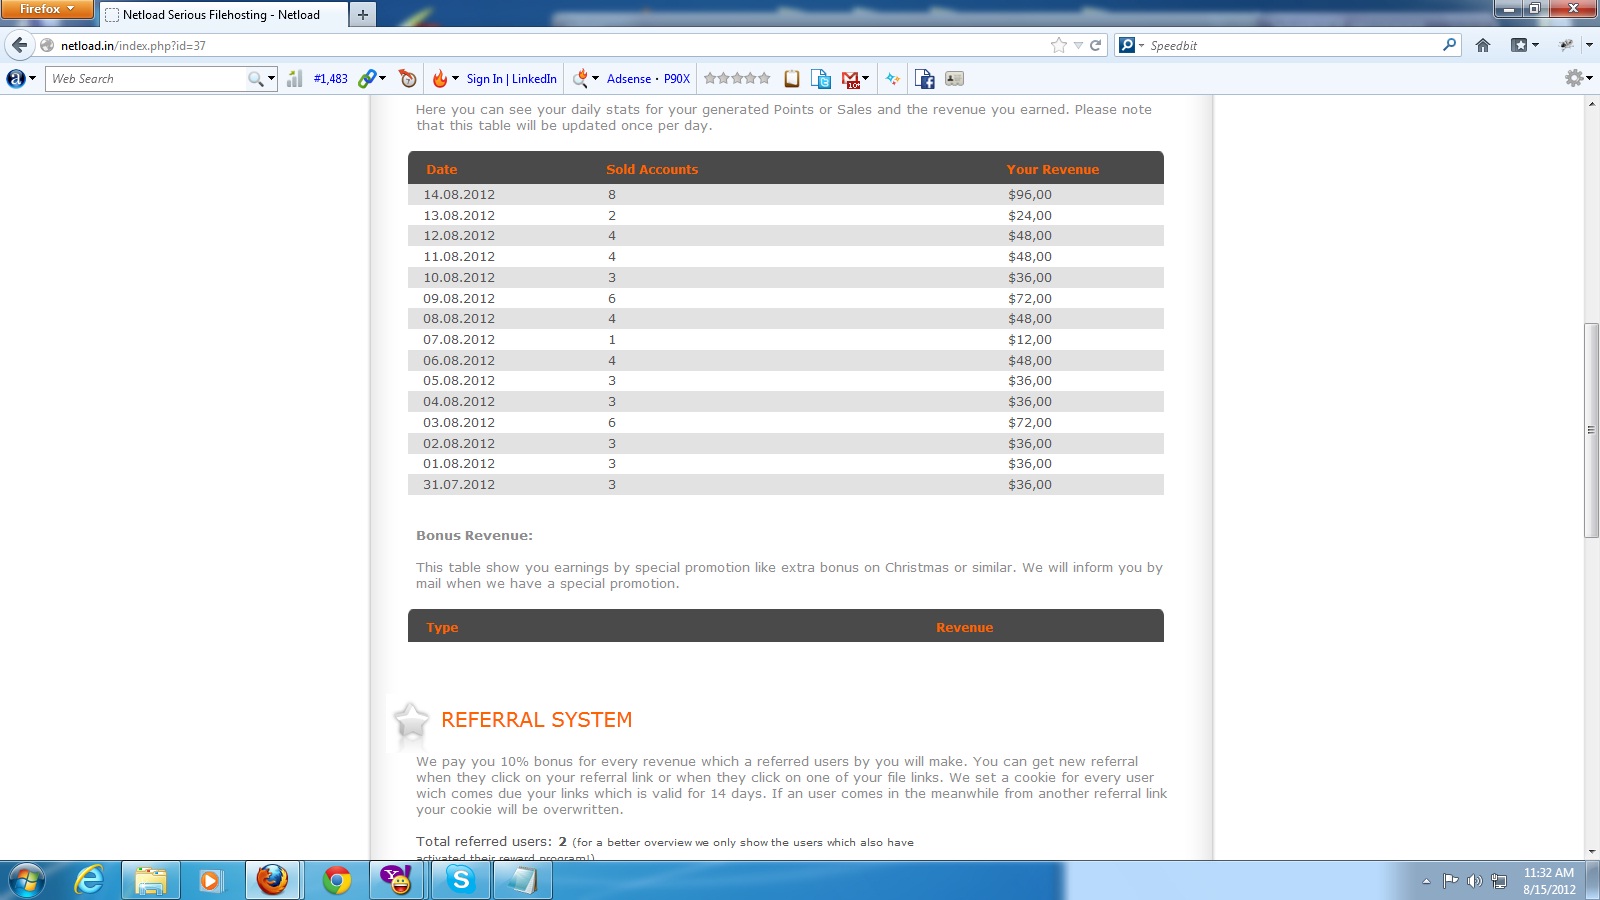Image resolution: width=1600 pixels, height=900 pixels.
Task: Open the toolbar settings gear
Action: [x=1573, y=78]
